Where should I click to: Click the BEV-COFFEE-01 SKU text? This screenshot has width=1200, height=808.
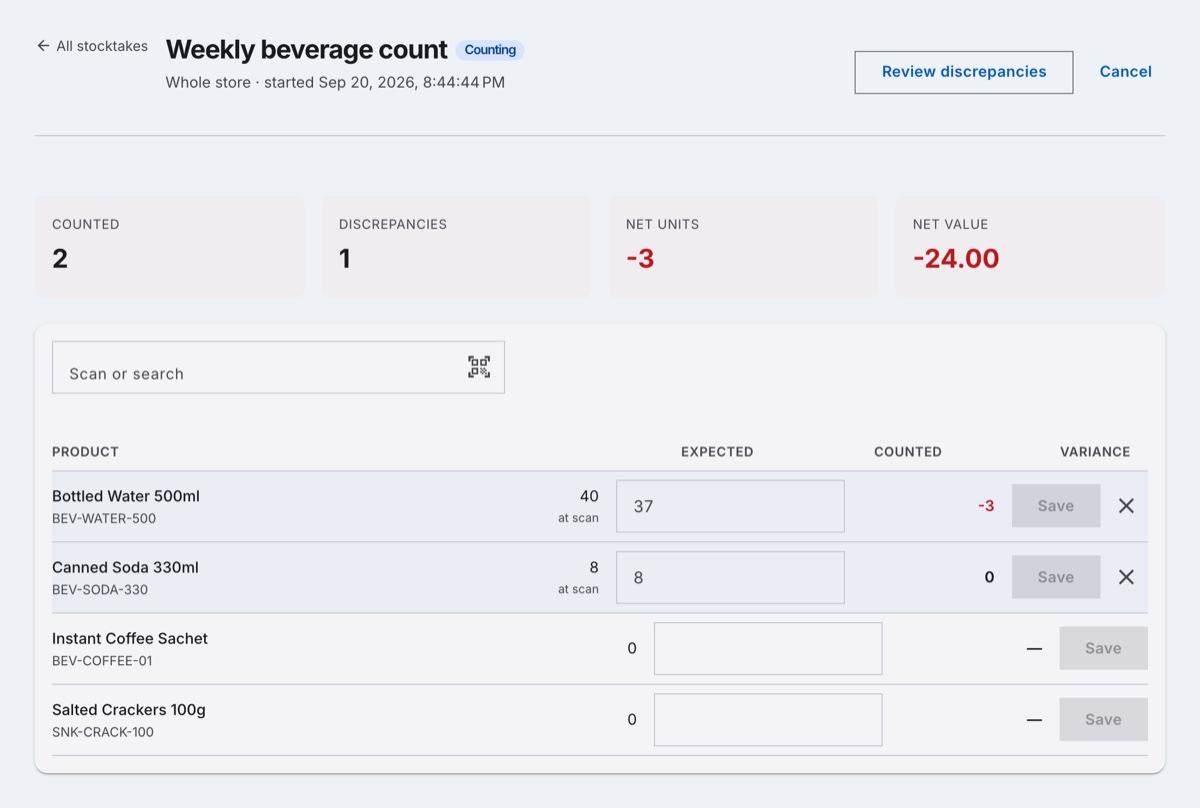coord(102,661)
